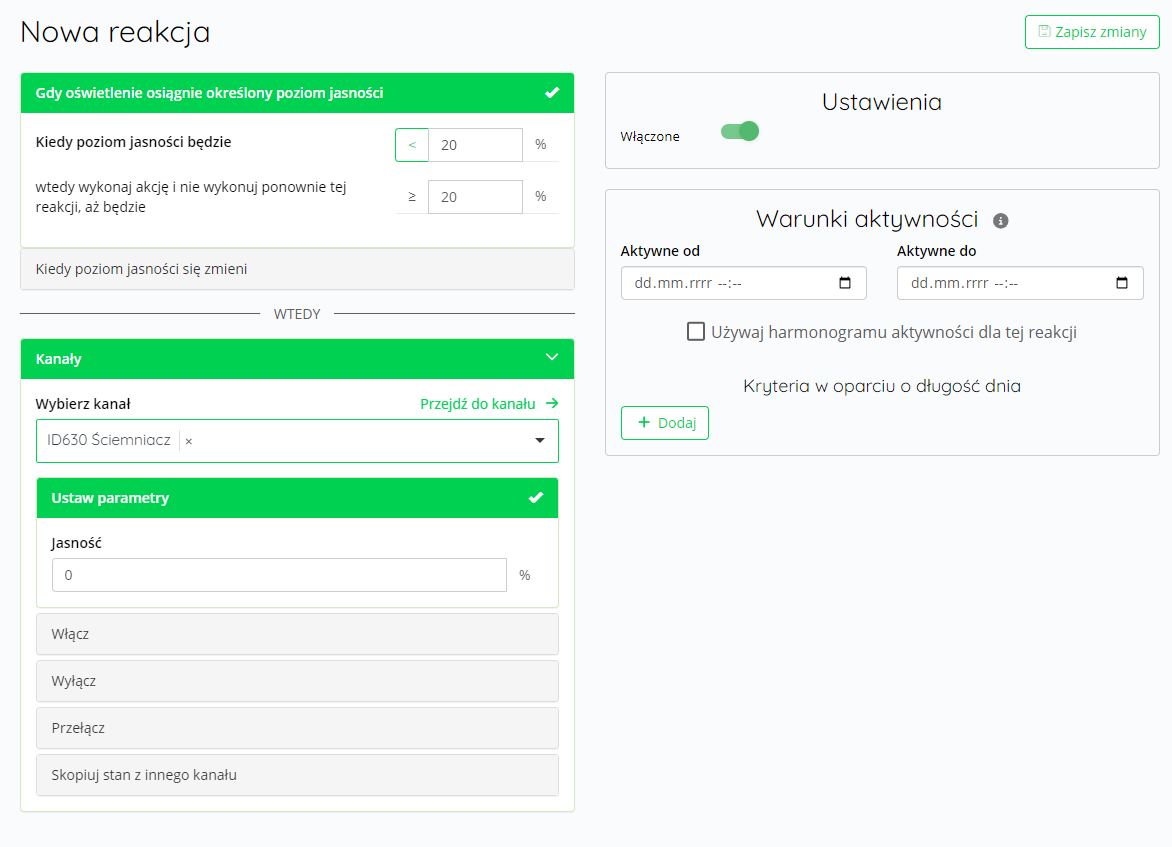Click the less-than operator button

click(x=412, y=145)
